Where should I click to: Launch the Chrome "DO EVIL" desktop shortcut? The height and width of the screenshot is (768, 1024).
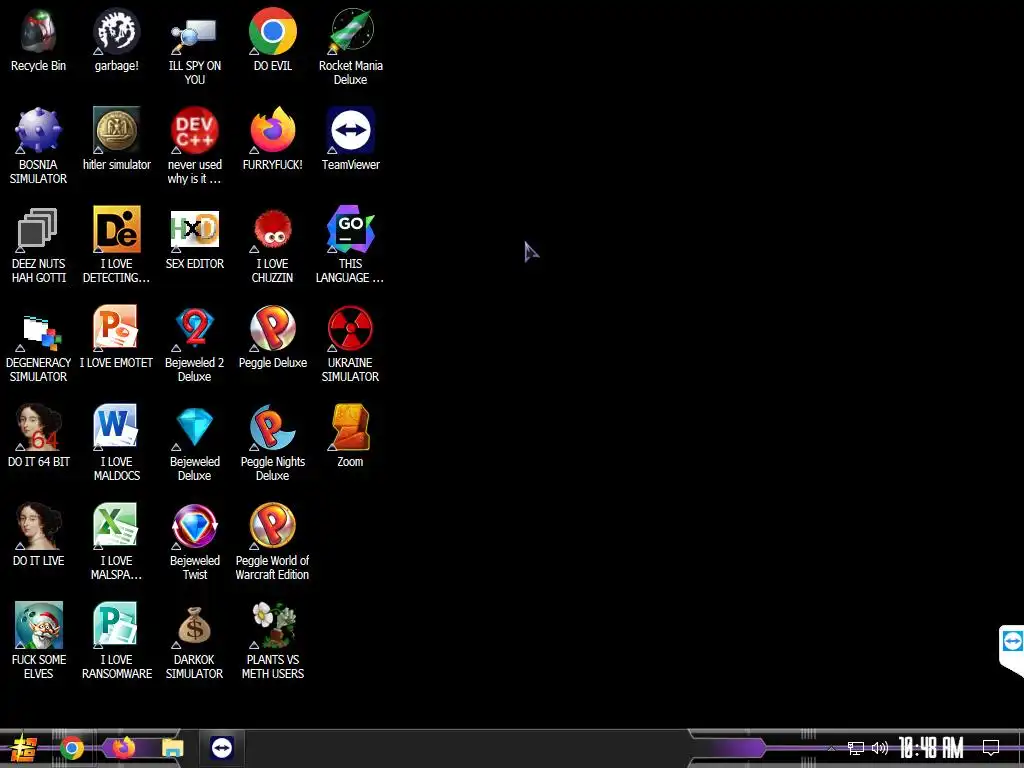point(272,32)
